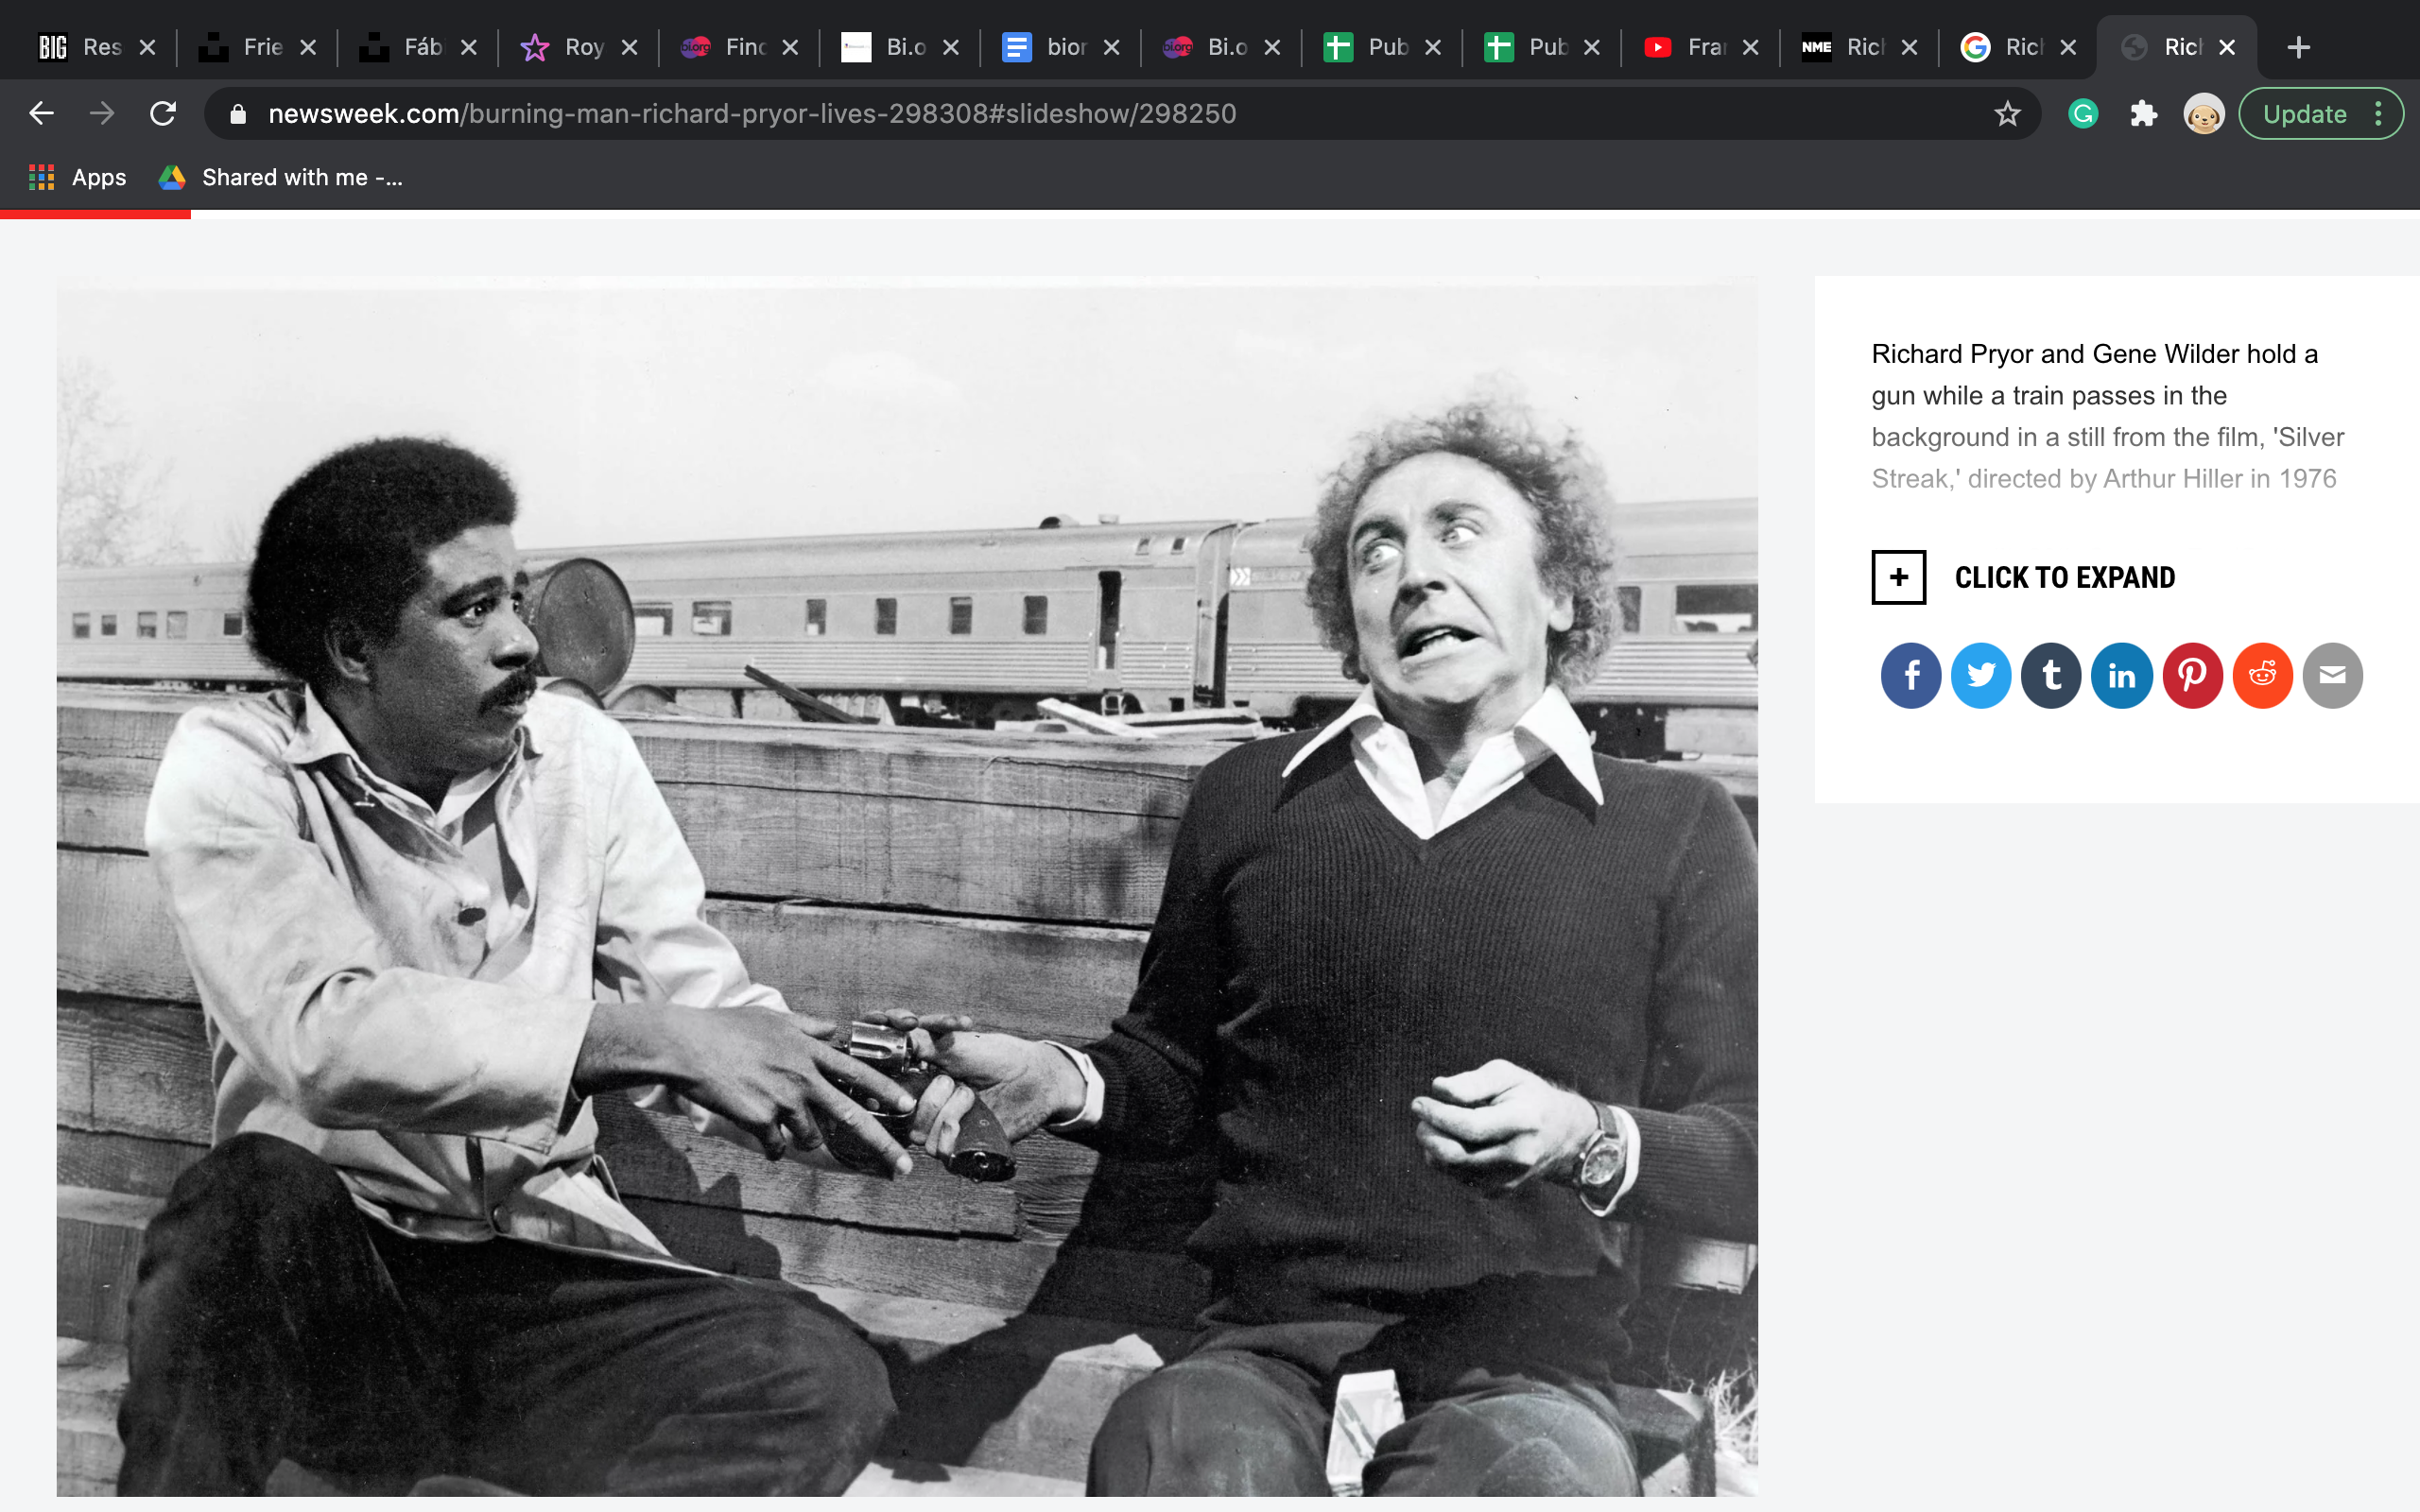Viewport: 2420px width, 1512px height.
Task: Reload the current page
Action: pyautogui.click(x=162, y=113)
